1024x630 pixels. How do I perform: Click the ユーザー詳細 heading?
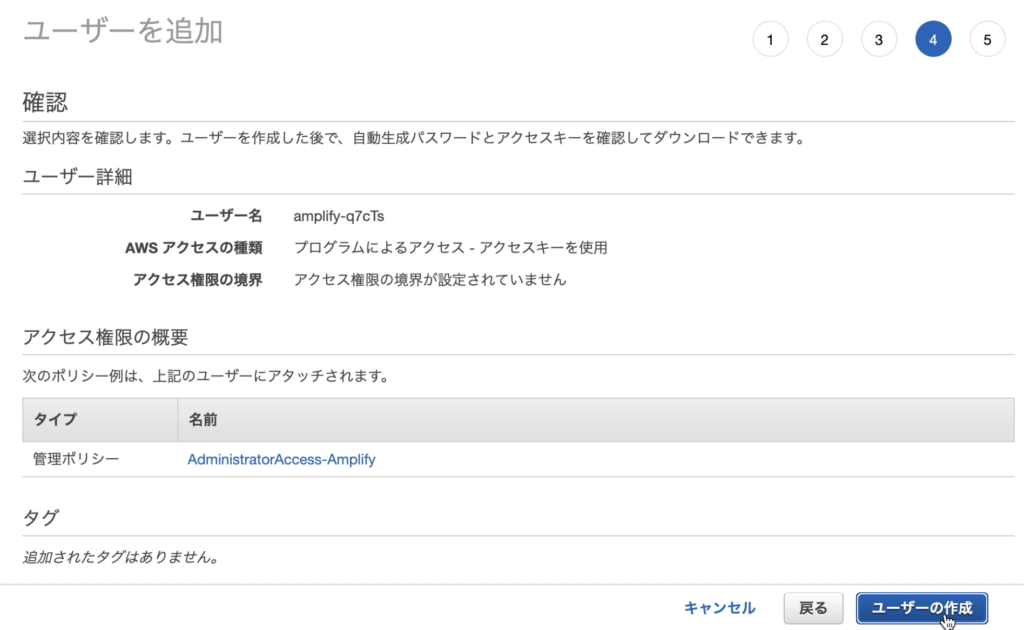[78, 176]
